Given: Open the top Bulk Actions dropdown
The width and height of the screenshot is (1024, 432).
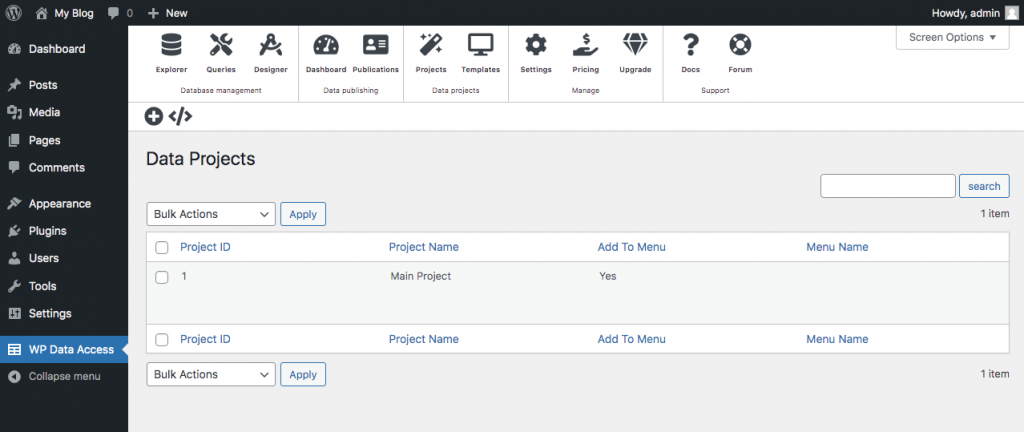Looking at the screenshot, I should point(211,214).
